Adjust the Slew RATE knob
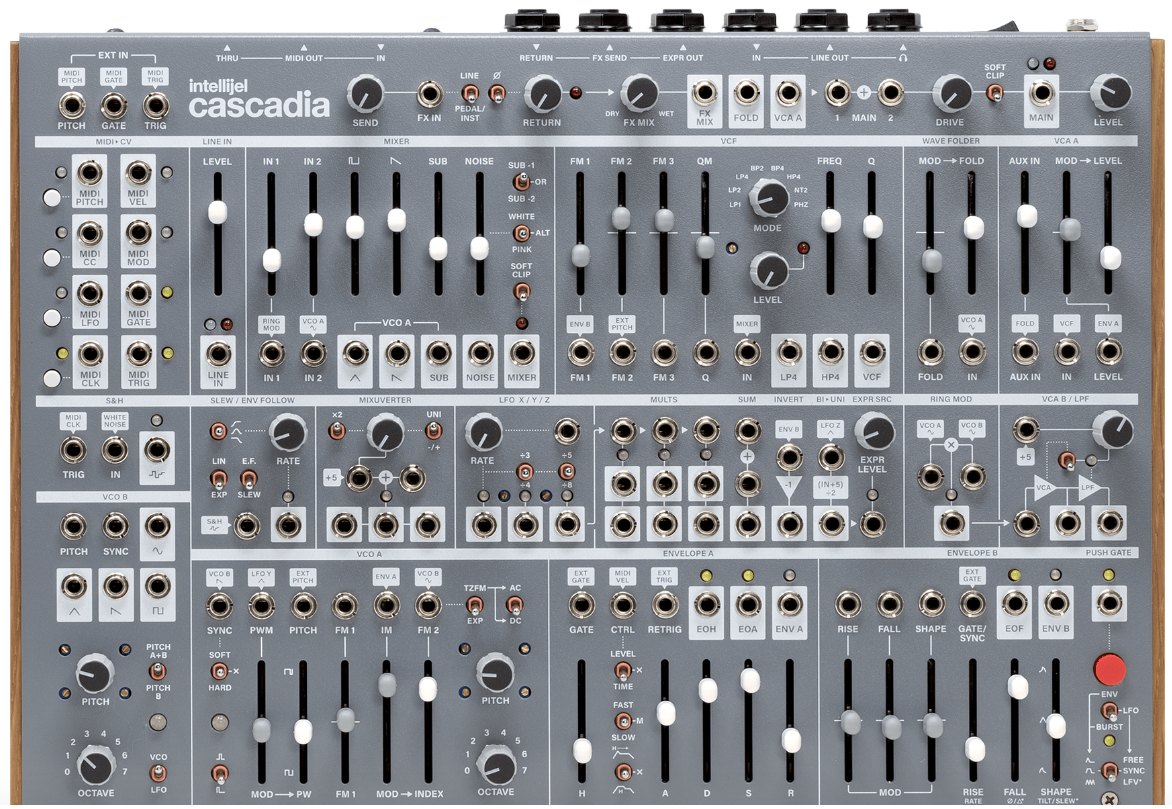 [x=288, y=433]
